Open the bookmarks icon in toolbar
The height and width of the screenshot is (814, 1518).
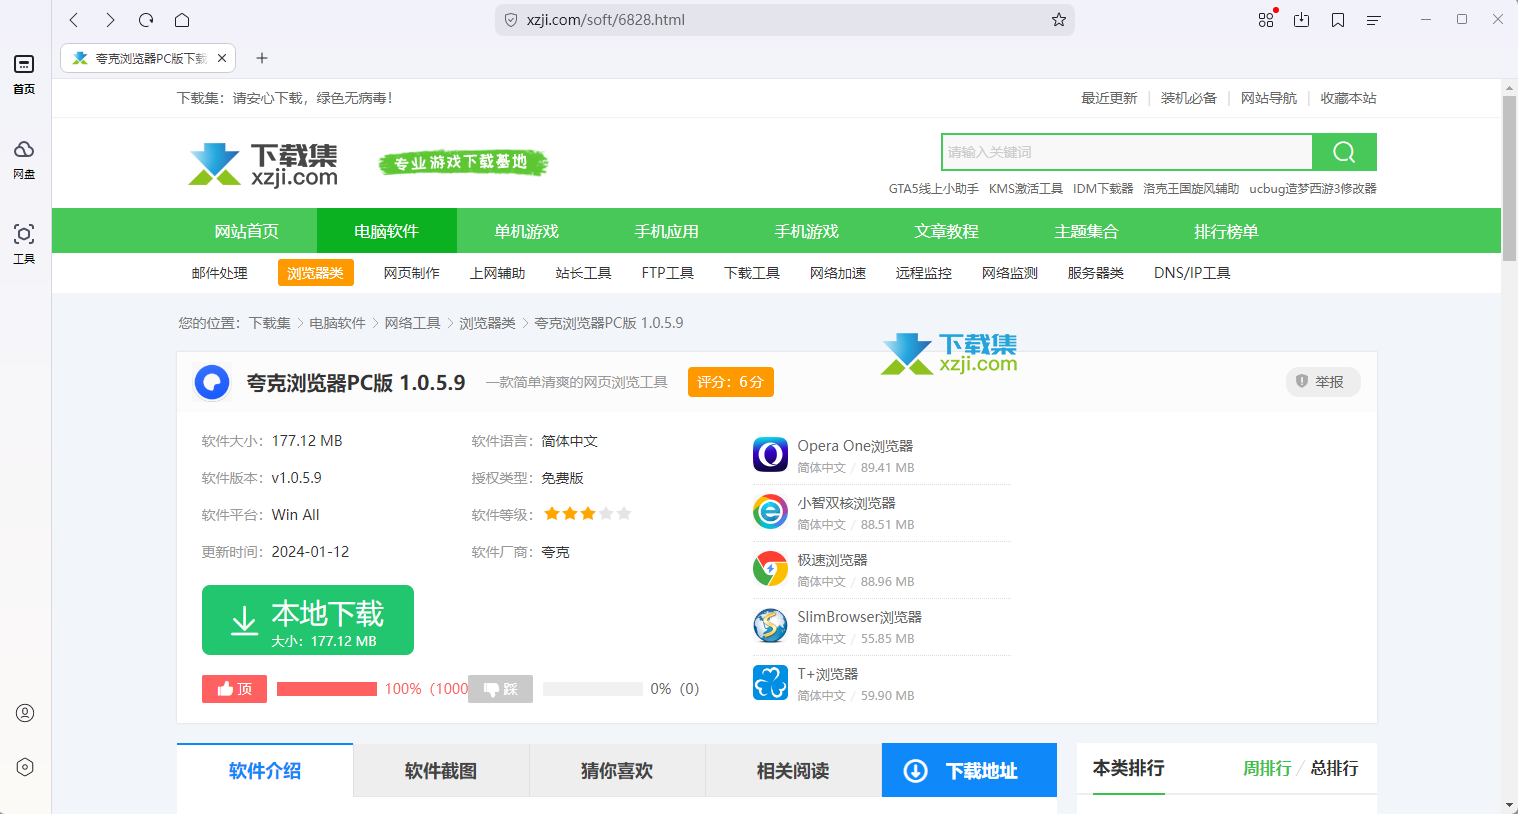1338,20
